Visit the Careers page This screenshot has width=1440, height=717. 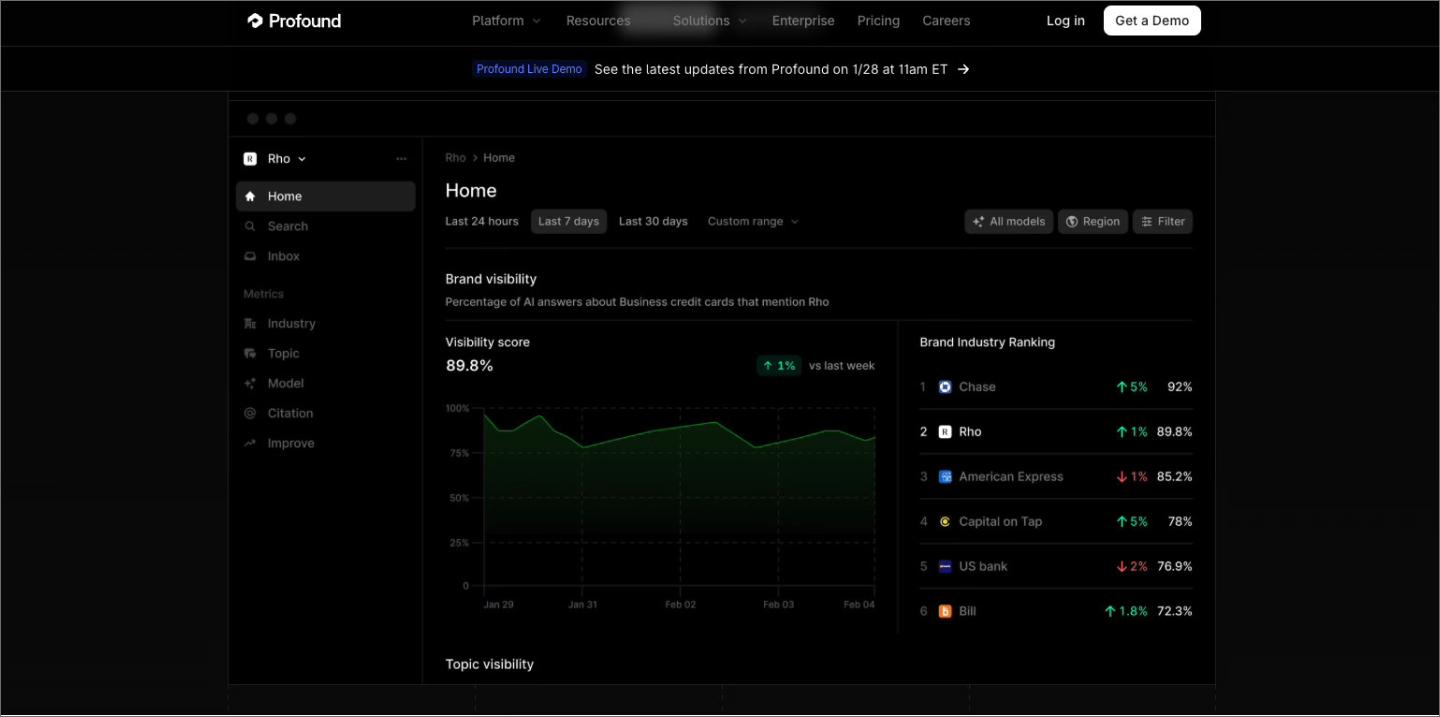point(946,21)
